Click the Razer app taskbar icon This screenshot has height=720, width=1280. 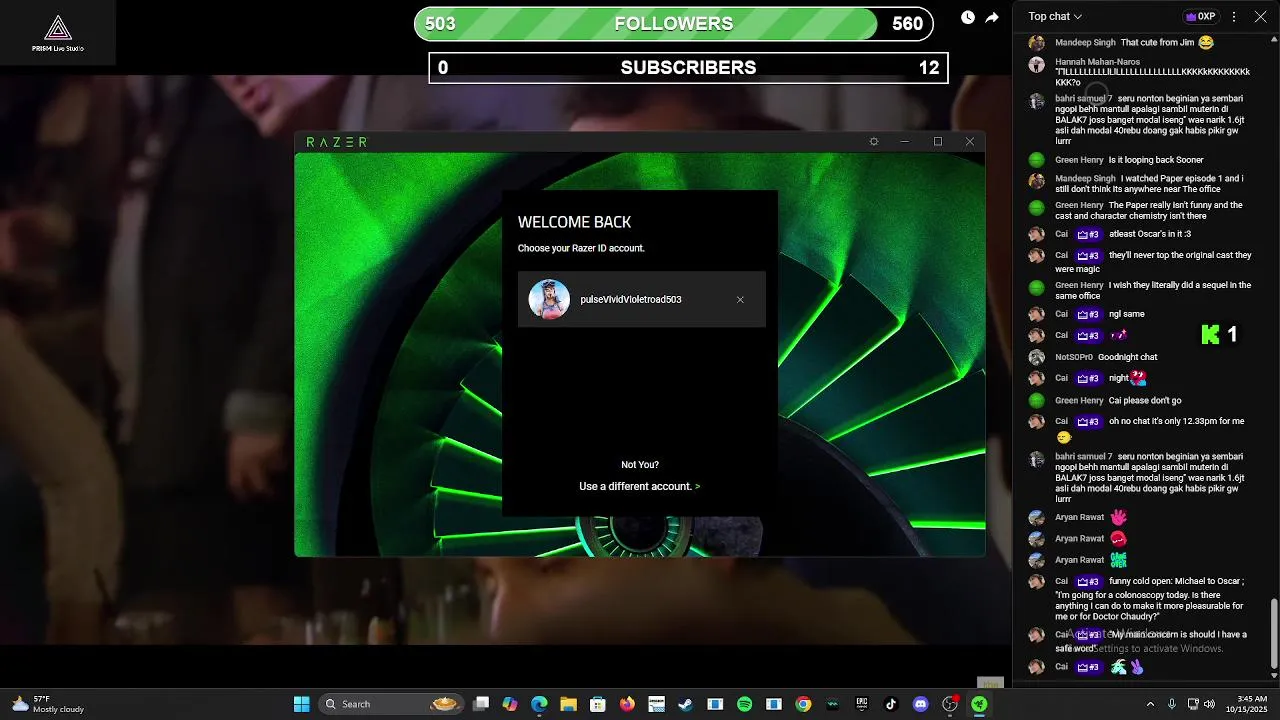point(980,704)
